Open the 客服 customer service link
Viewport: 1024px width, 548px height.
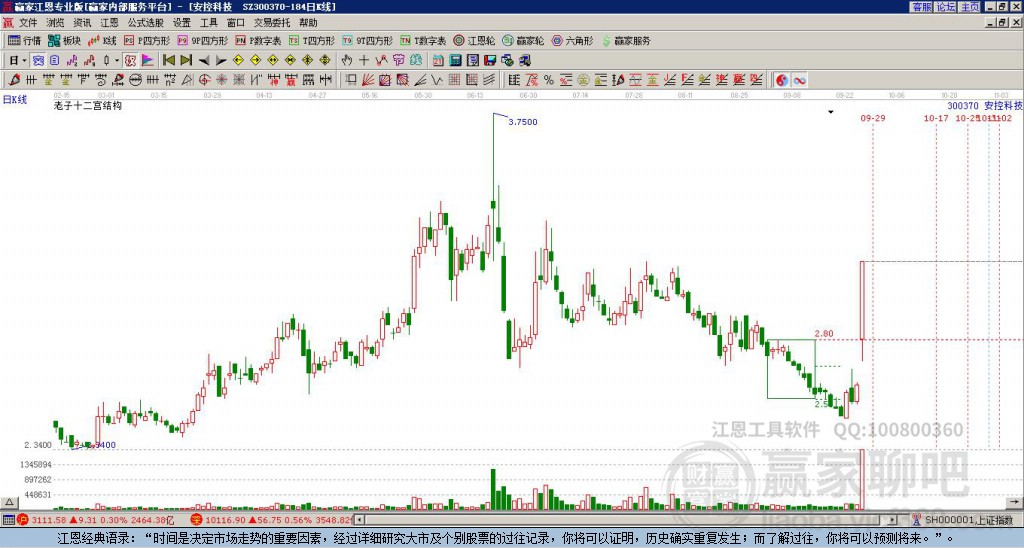(x=921, y=7)
